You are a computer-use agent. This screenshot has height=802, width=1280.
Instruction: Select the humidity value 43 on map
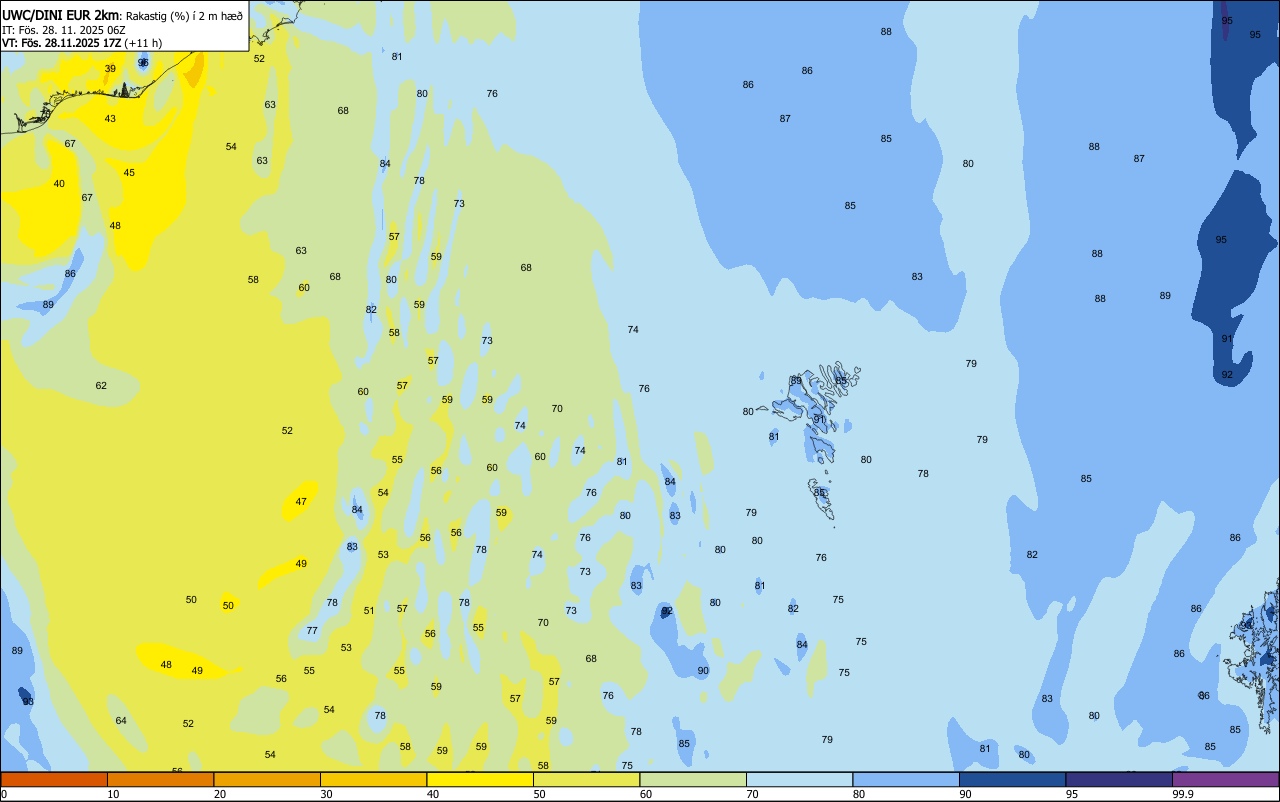(110, 119)
